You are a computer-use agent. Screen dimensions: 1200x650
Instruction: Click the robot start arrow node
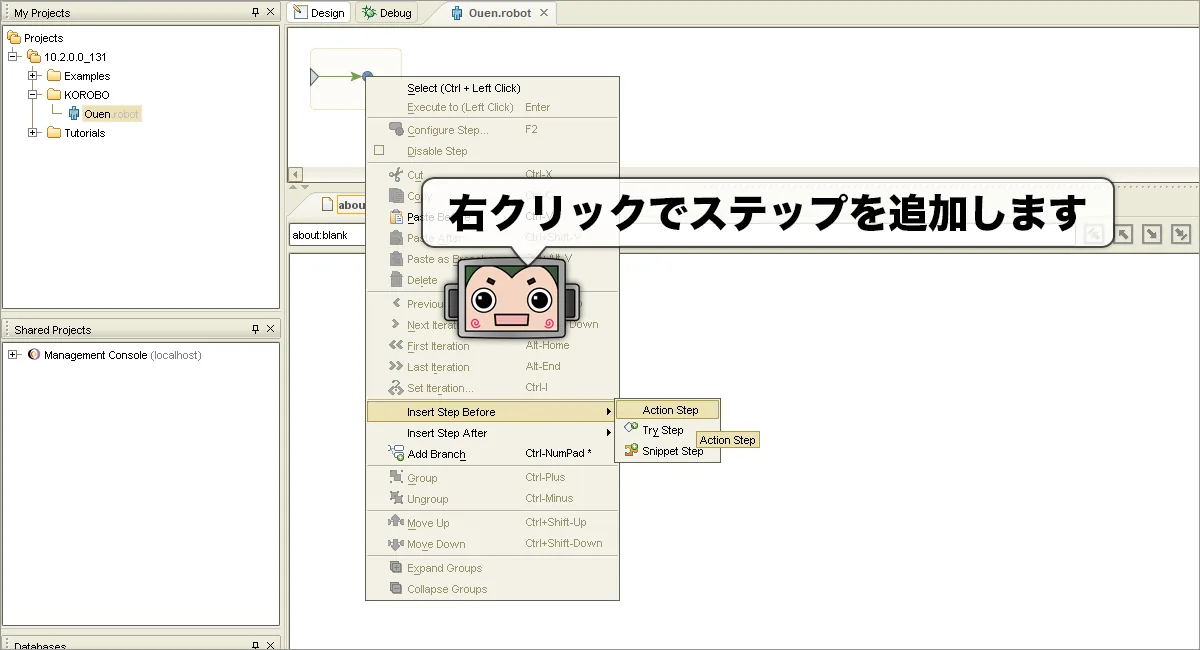tap(315, 76)
